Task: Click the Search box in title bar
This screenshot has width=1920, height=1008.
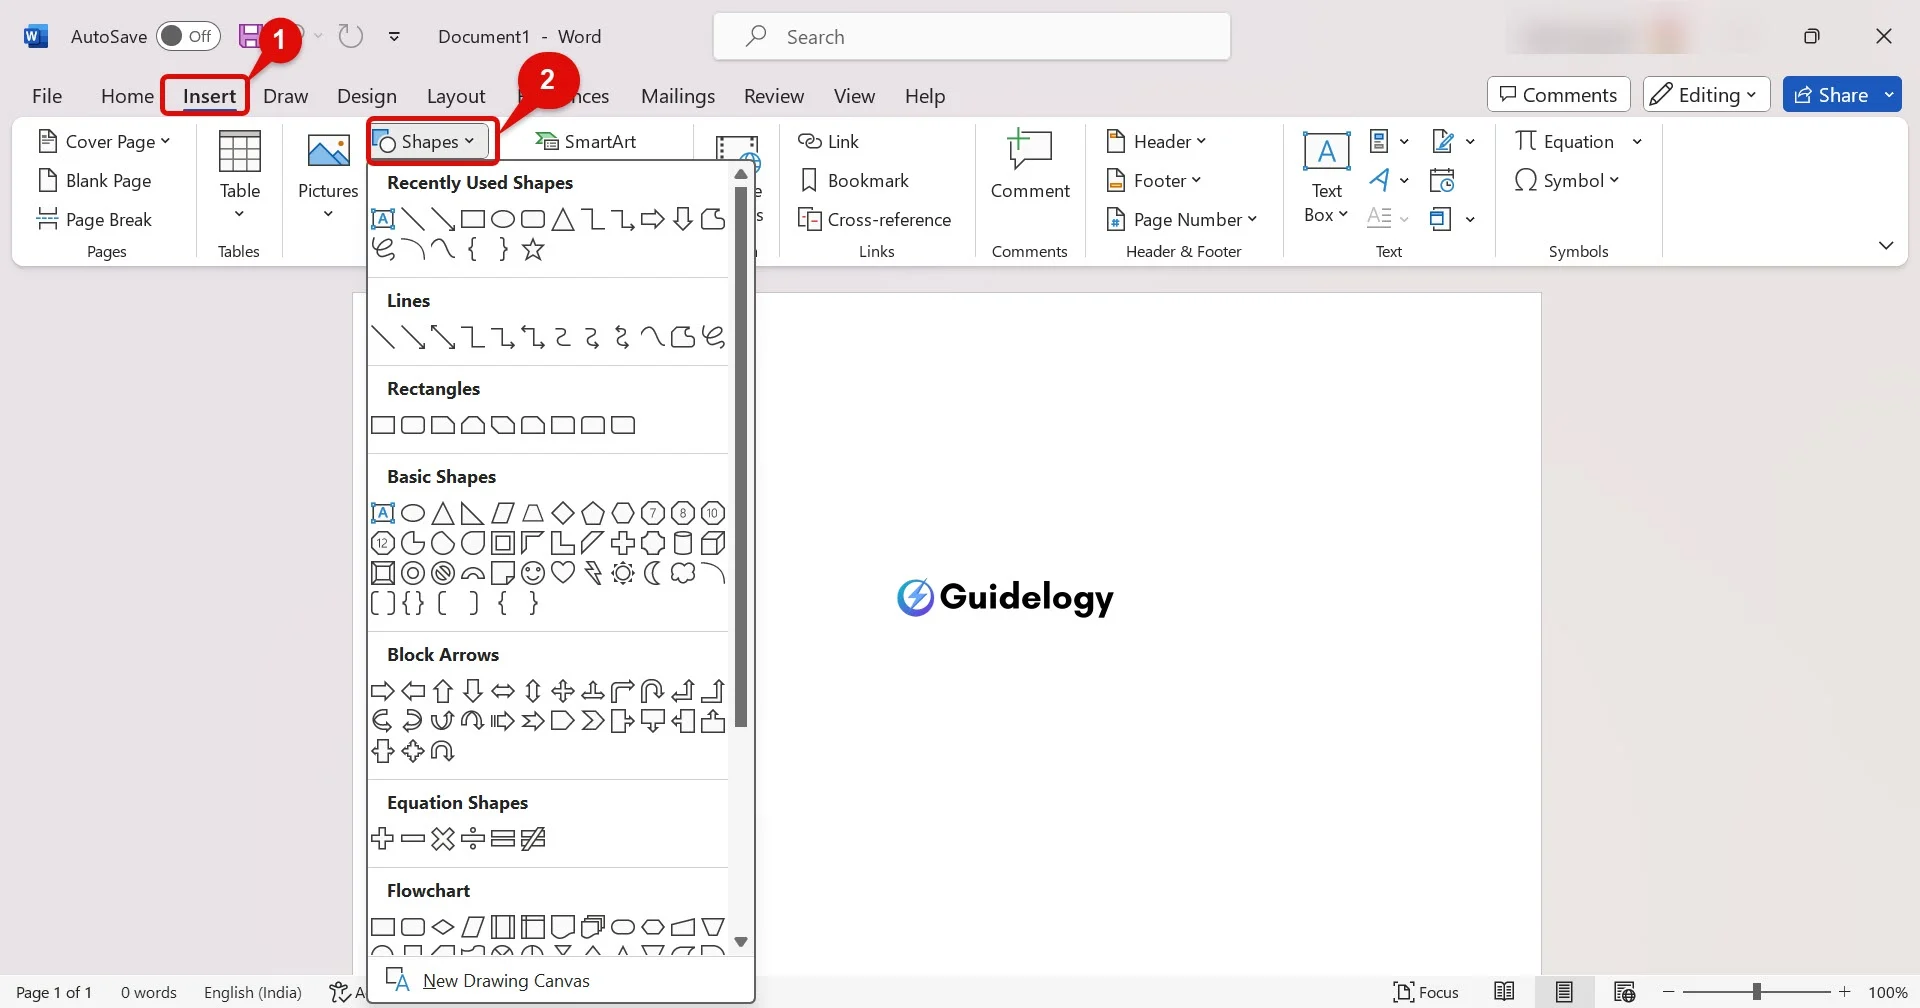Action: pos(972,36)
